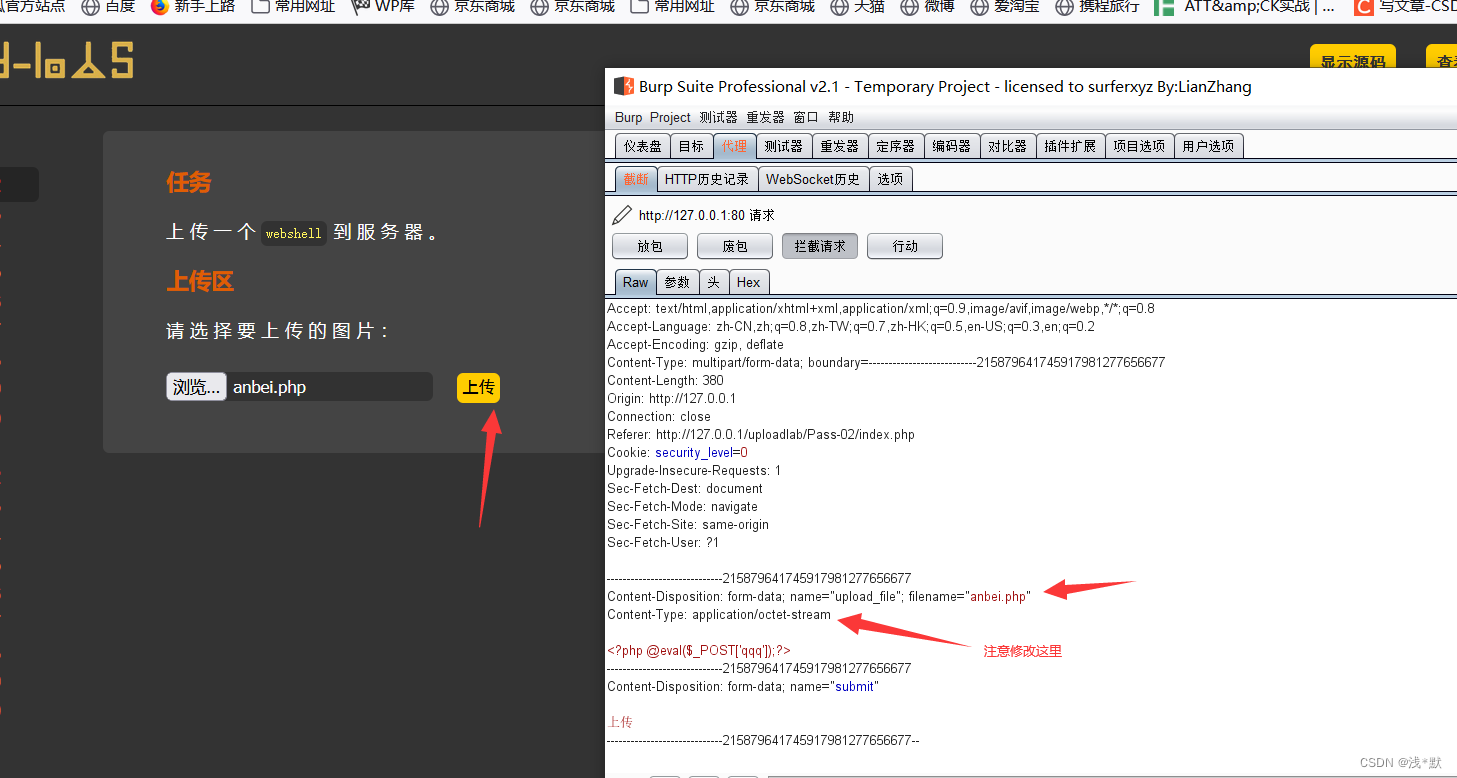The height and width of the screenshot is (778, 1457).
Task: Click the Upgrade-Insecure-Requests: 1 line
Action: 694,471
